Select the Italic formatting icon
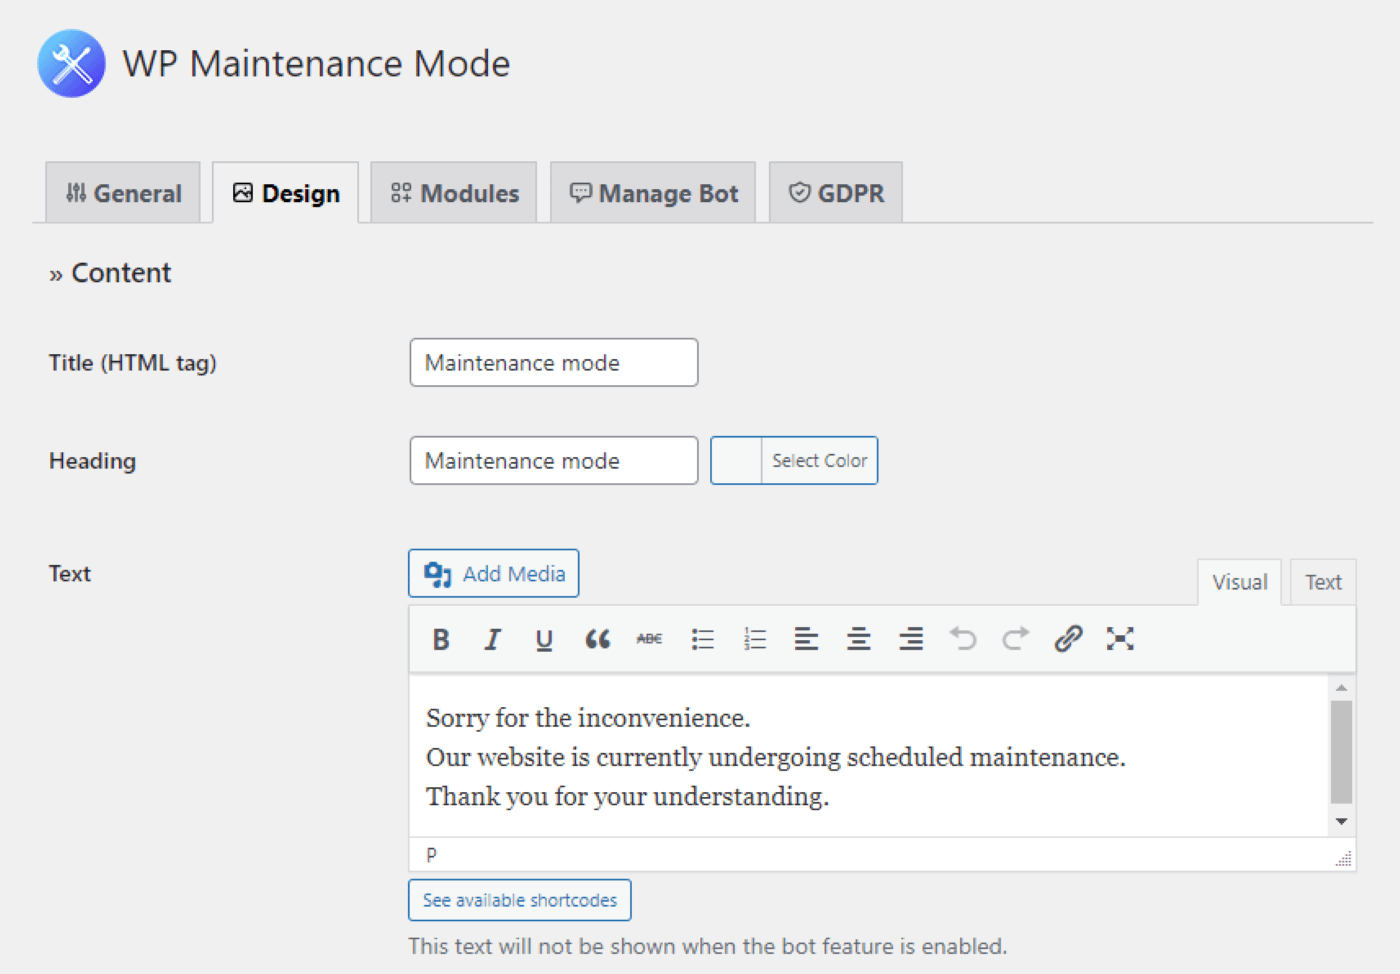The image size is (1400, 974). point(492,639)
